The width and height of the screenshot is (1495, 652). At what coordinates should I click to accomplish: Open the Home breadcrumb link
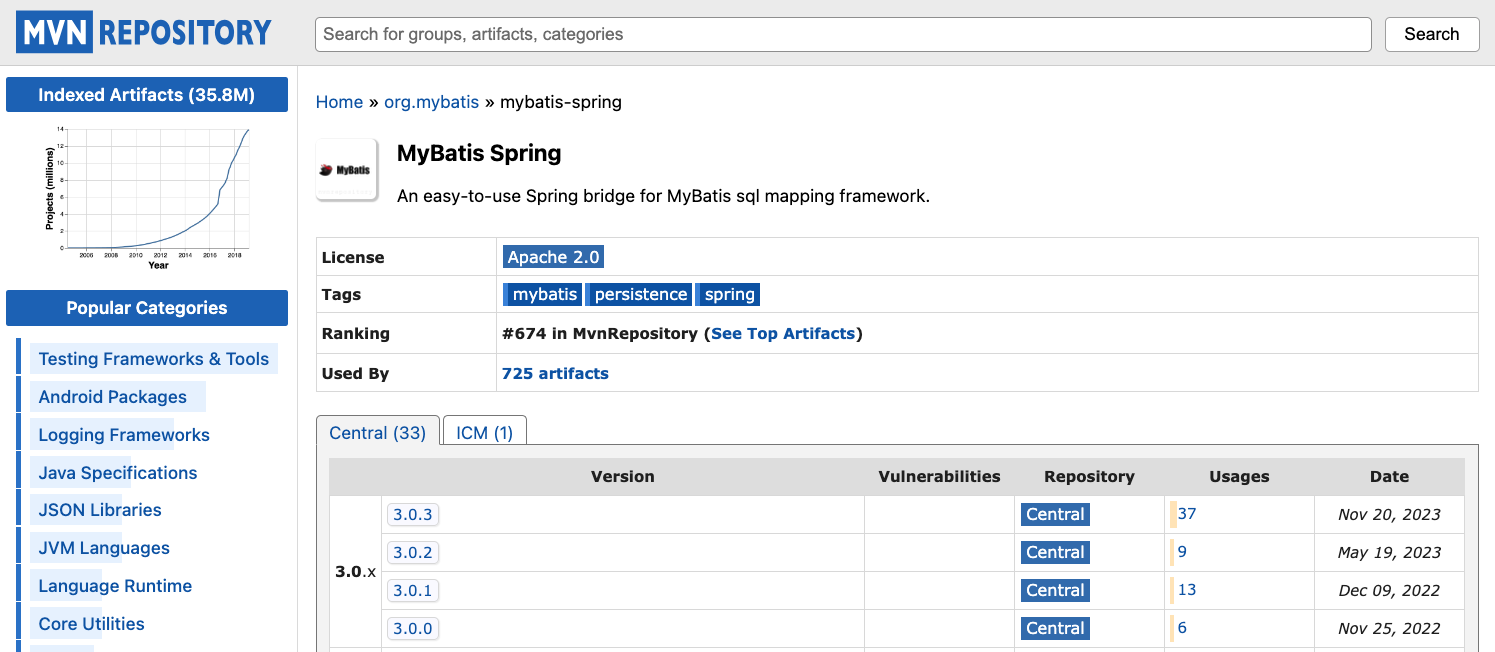point(339,101)
